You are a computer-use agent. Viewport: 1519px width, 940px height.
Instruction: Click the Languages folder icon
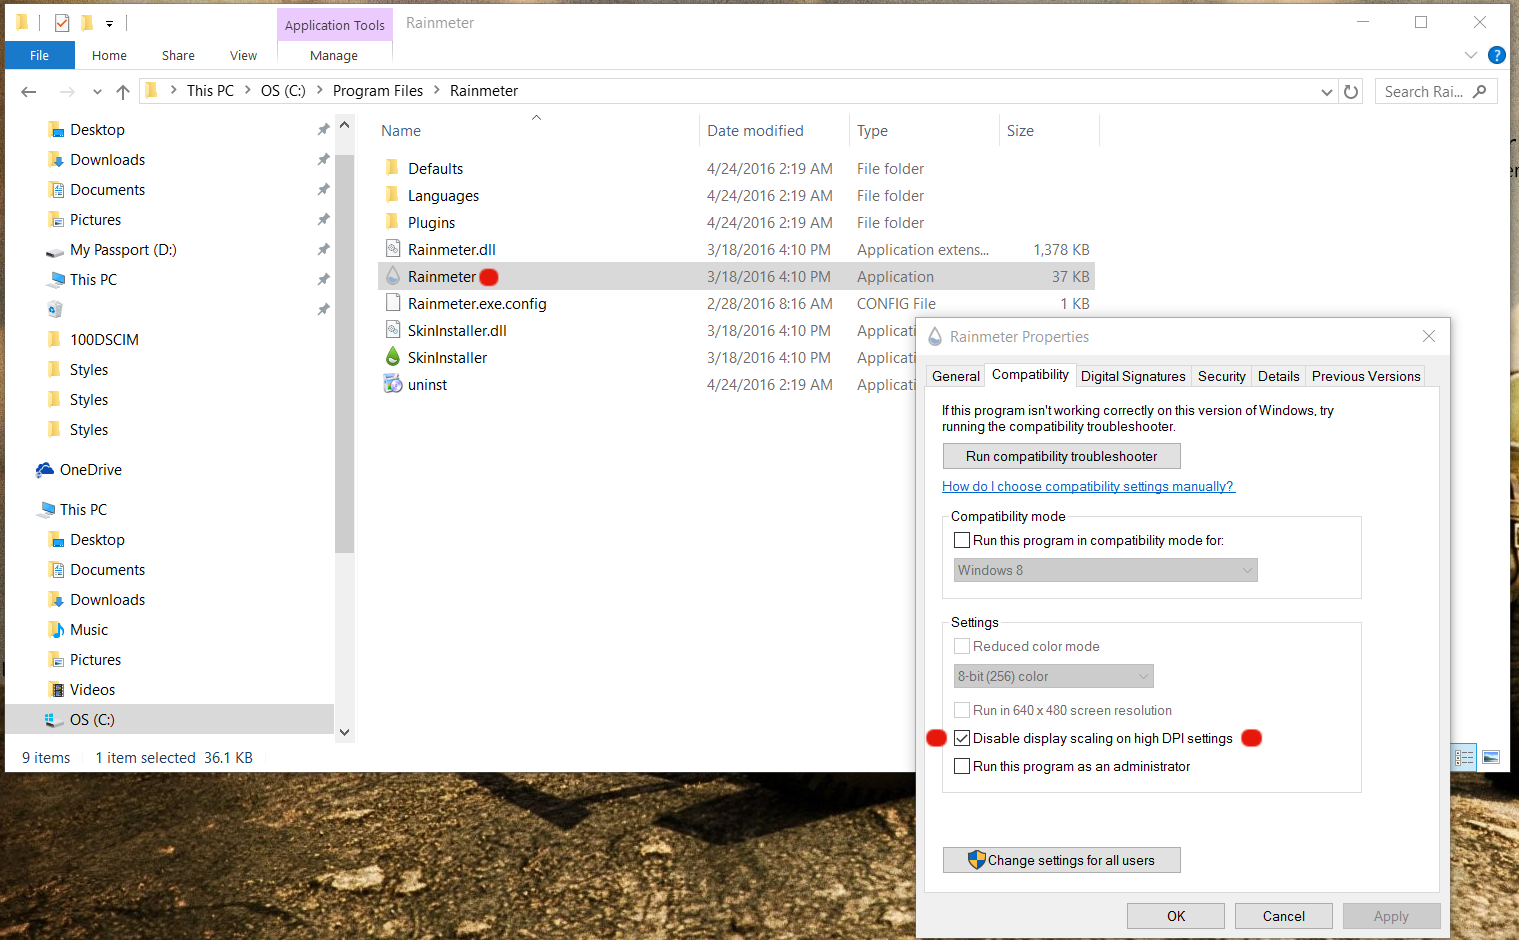pos(393,195)
